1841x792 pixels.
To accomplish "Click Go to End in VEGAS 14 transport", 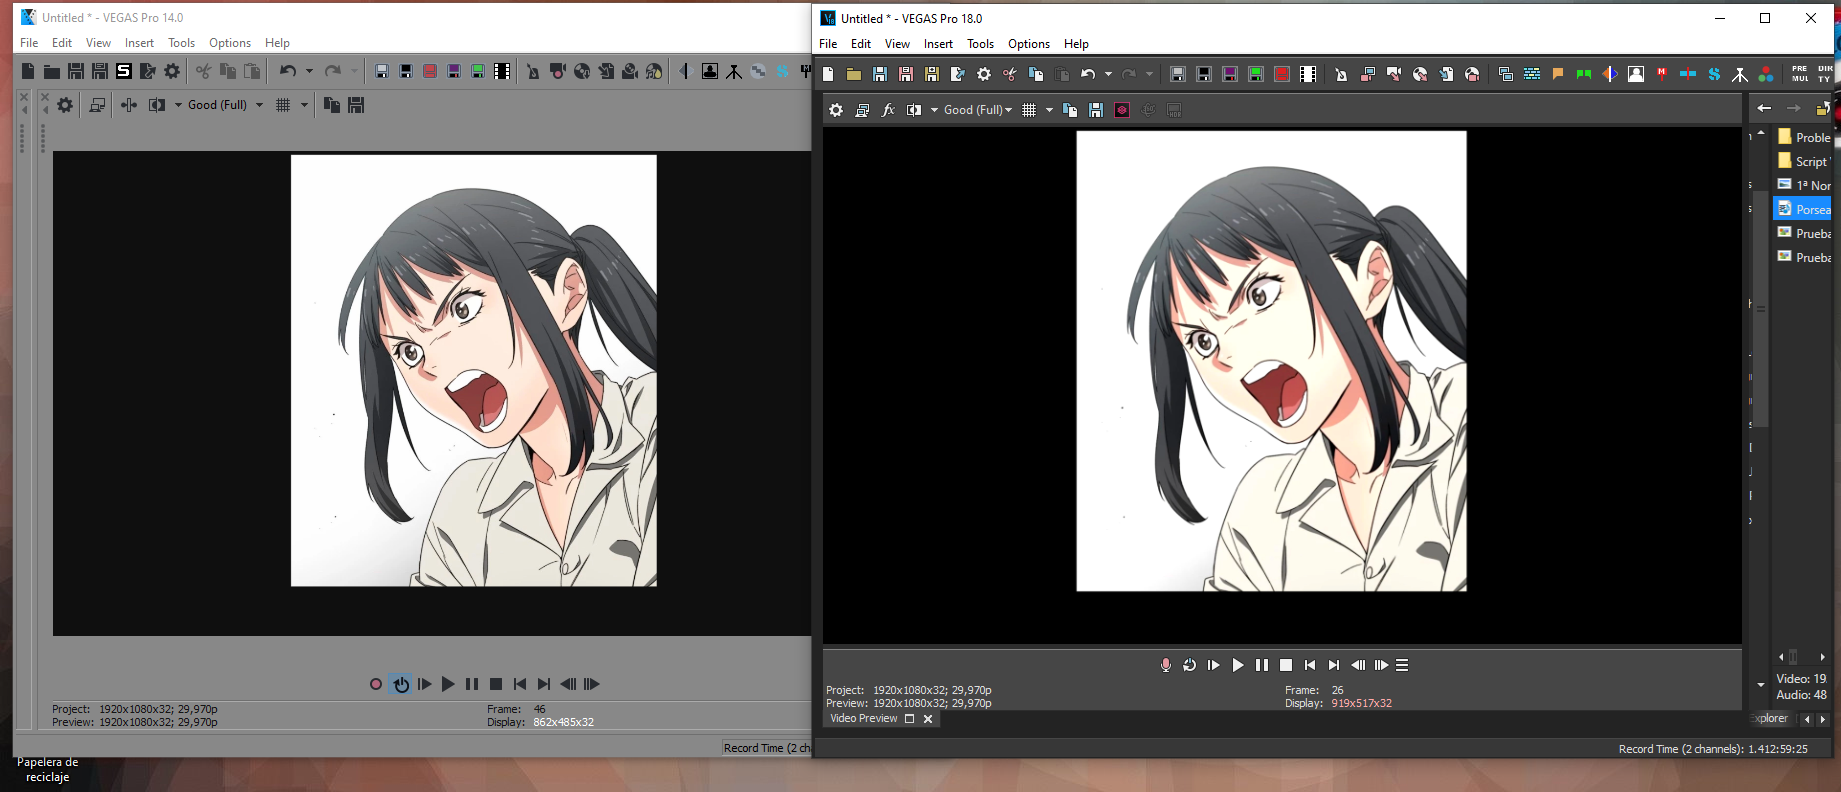I will coord(543,684).
